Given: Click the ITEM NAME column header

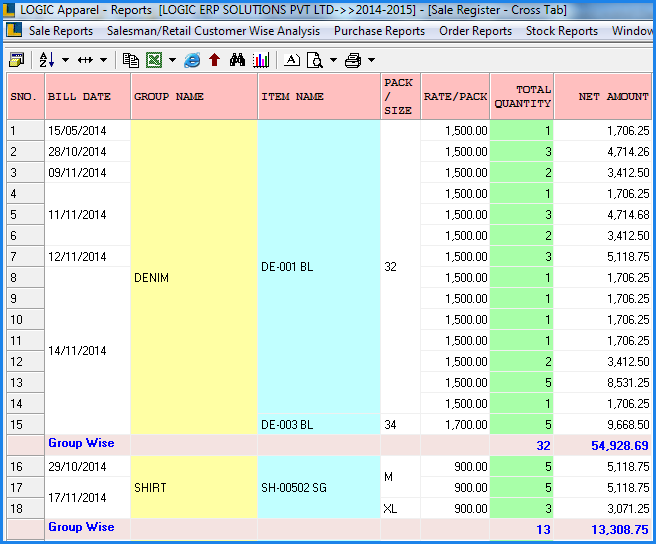Looking at the screenshot, I should [x=319, y=97].
